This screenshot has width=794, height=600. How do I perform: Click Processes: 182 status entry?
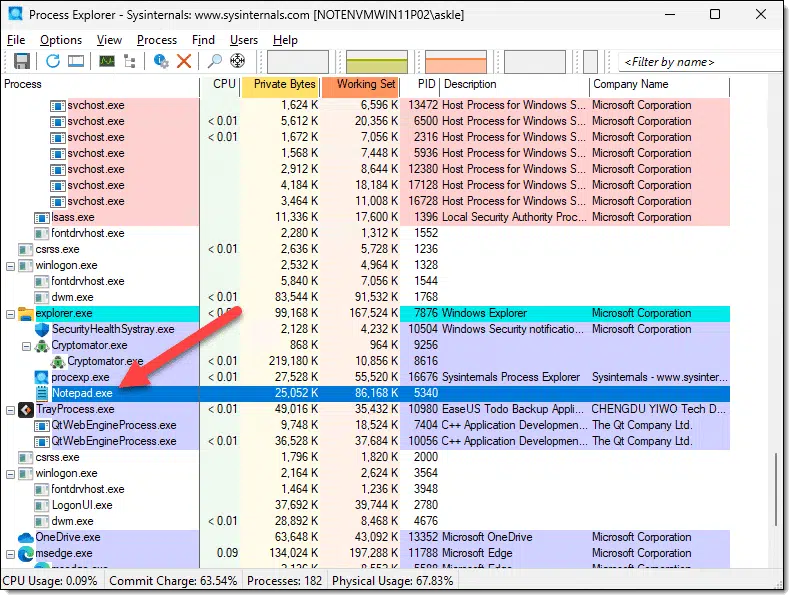point(285,581)
